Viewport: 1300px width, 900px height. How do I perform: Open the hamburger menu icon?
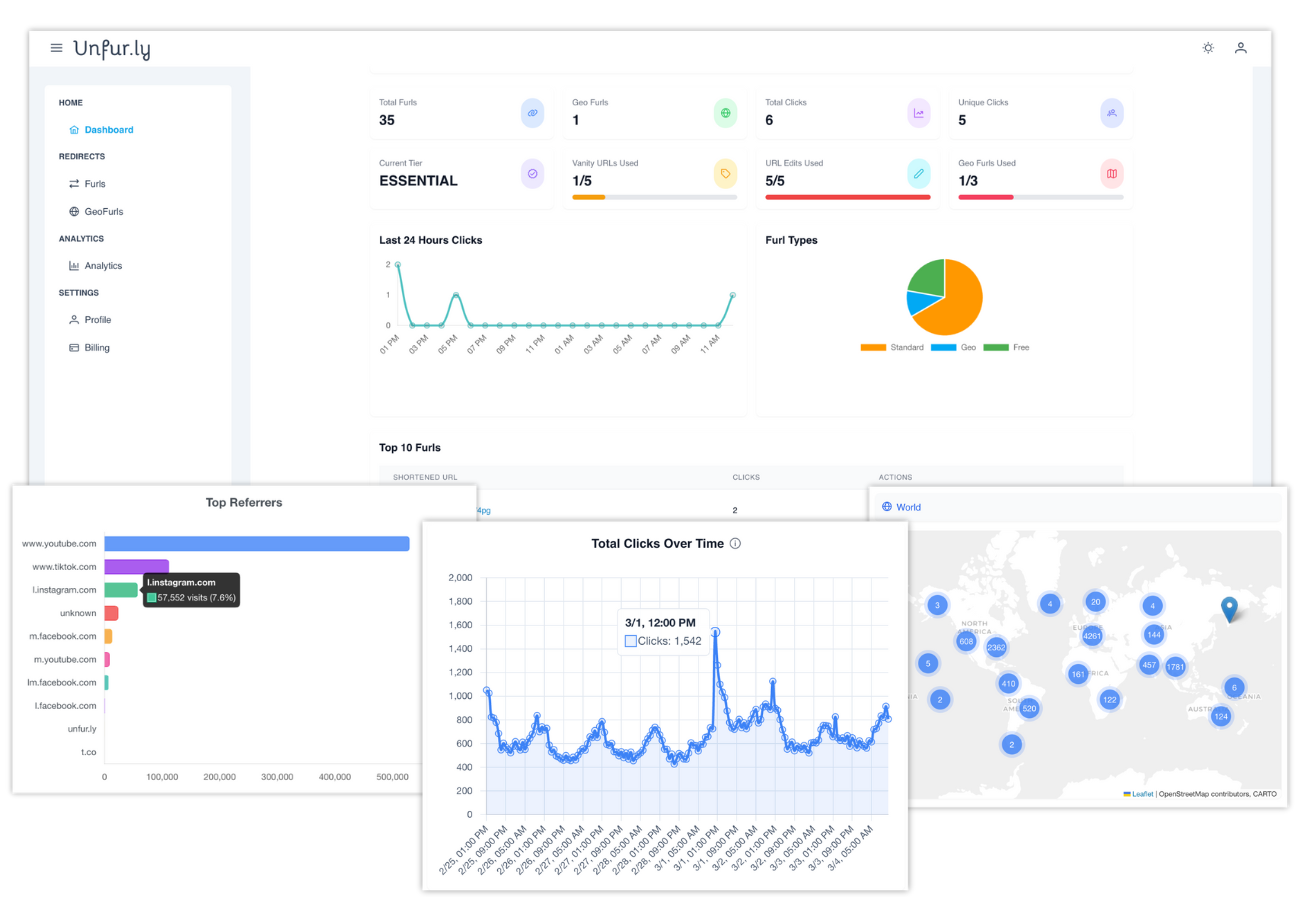coord(56,48)
